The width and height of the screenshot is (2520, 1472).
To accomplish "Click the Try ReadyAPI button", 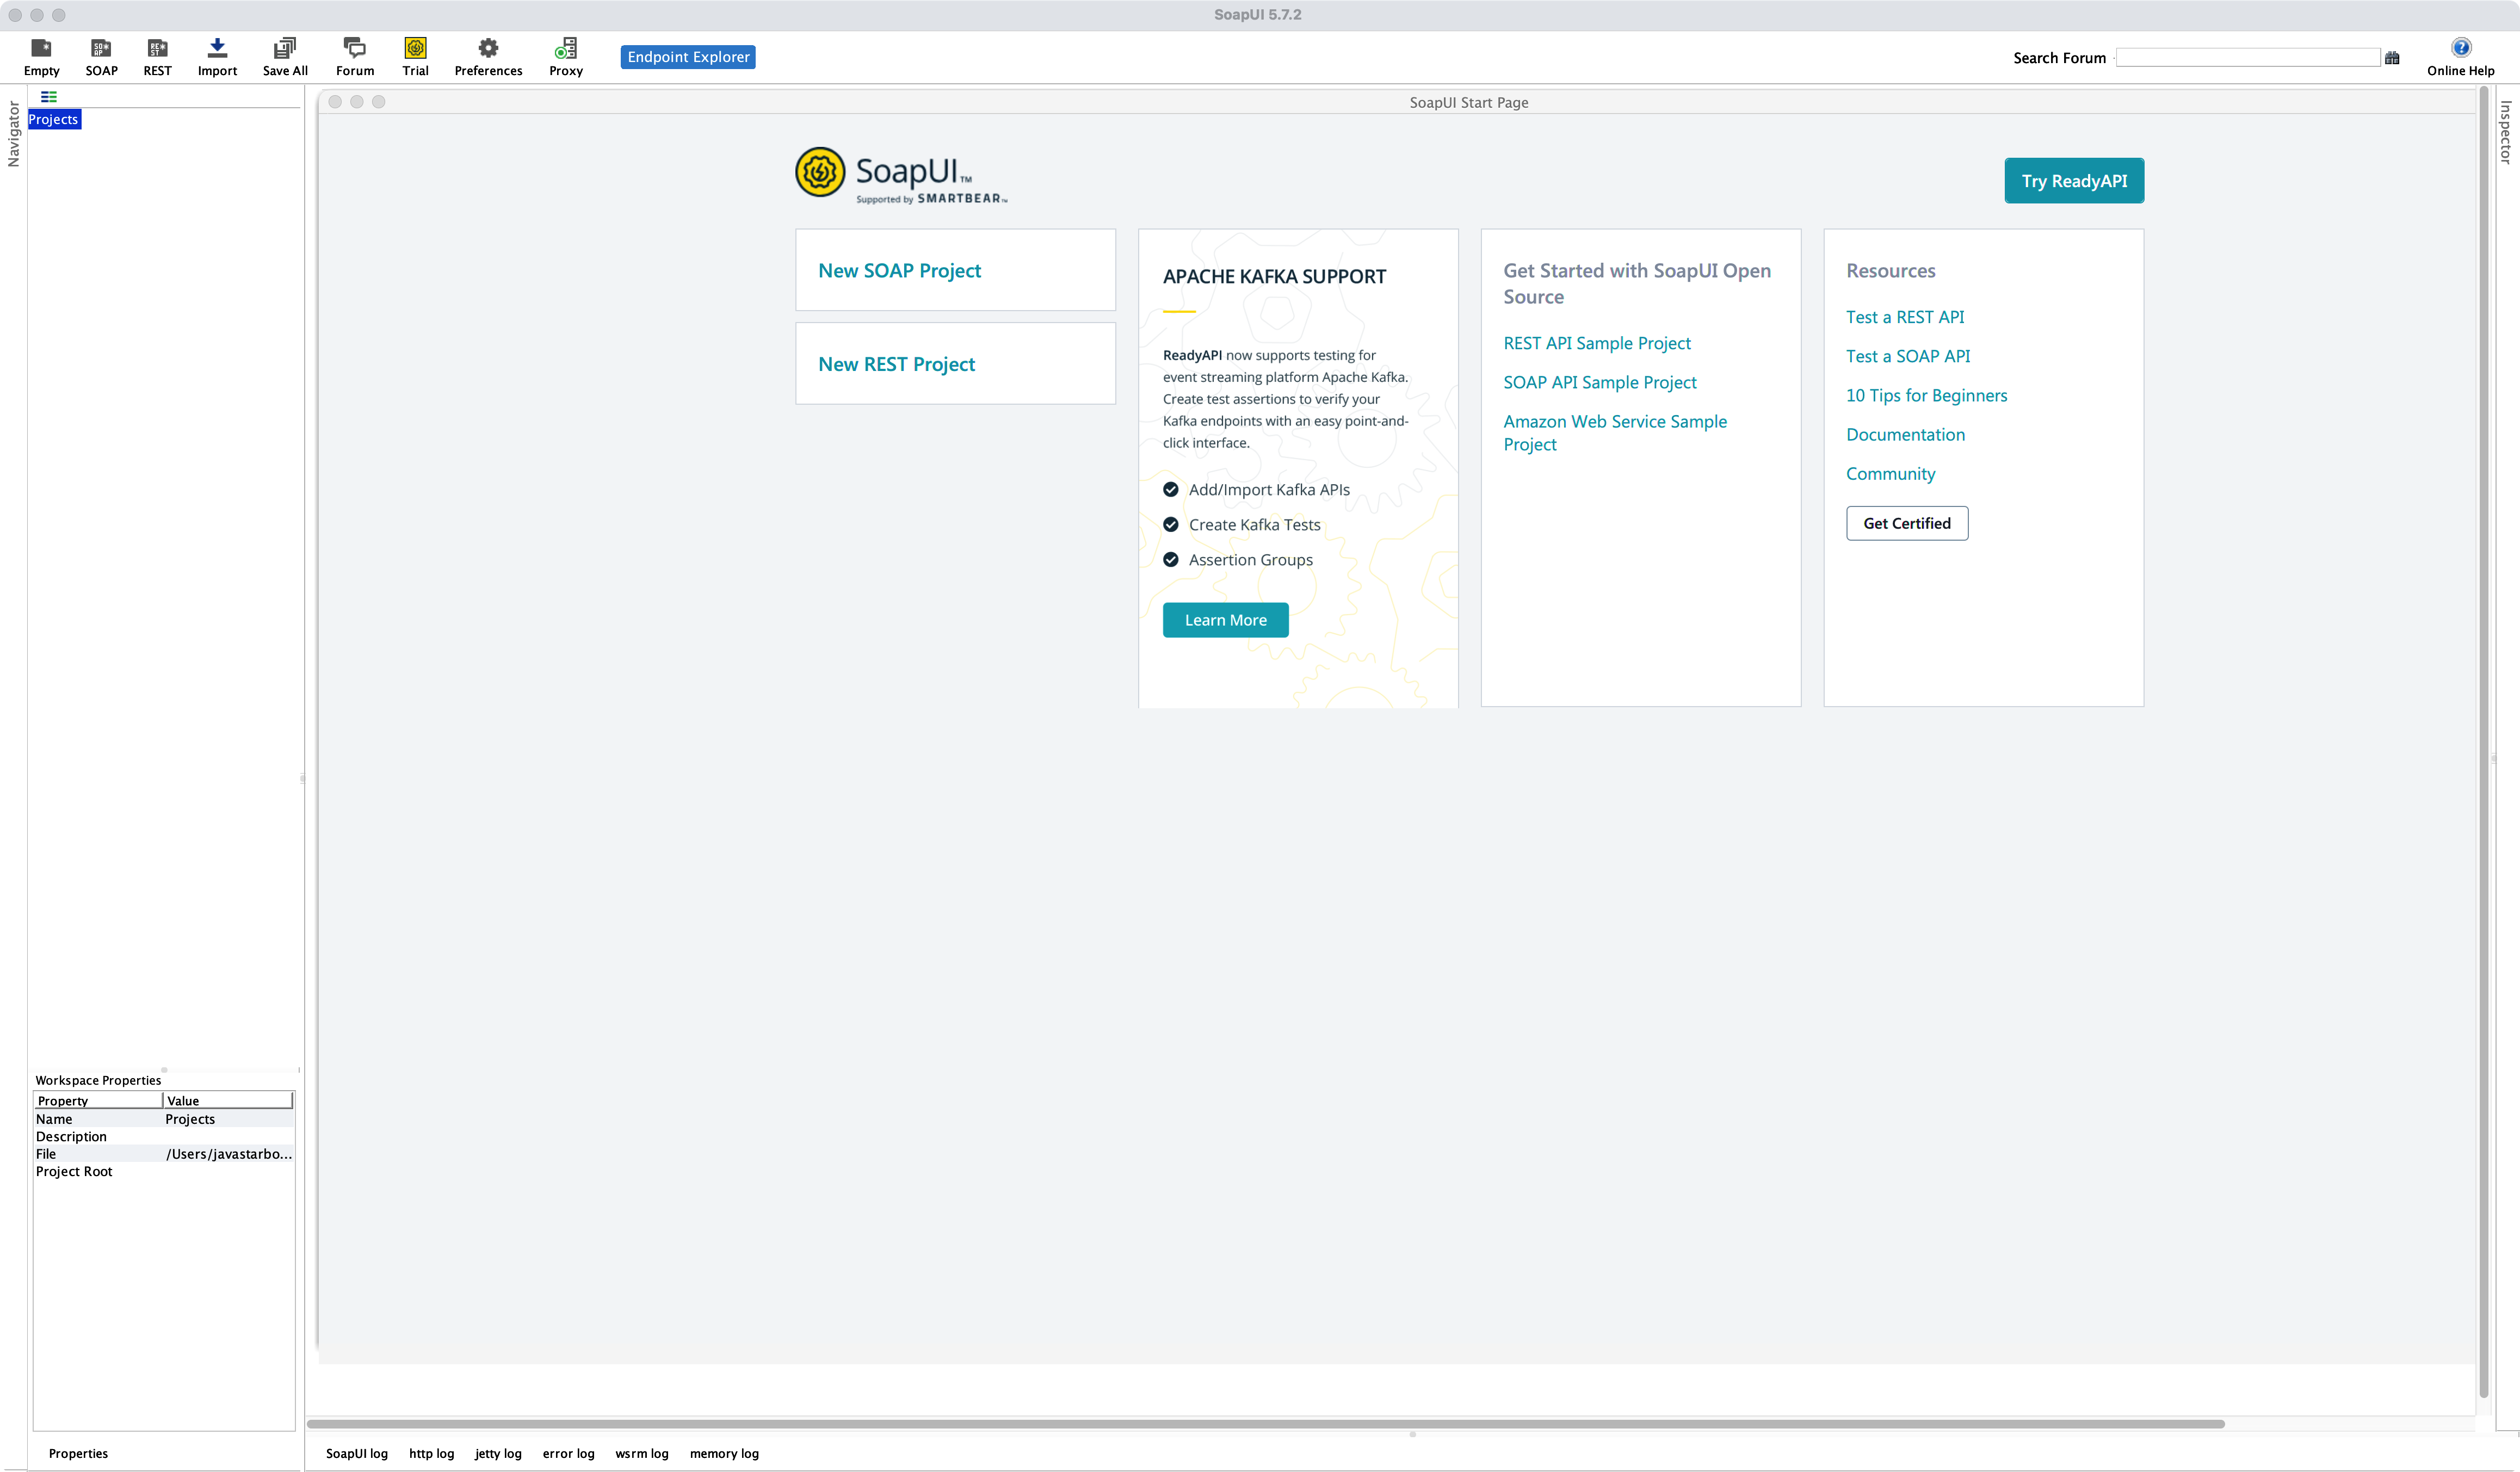I will 2074,181.
